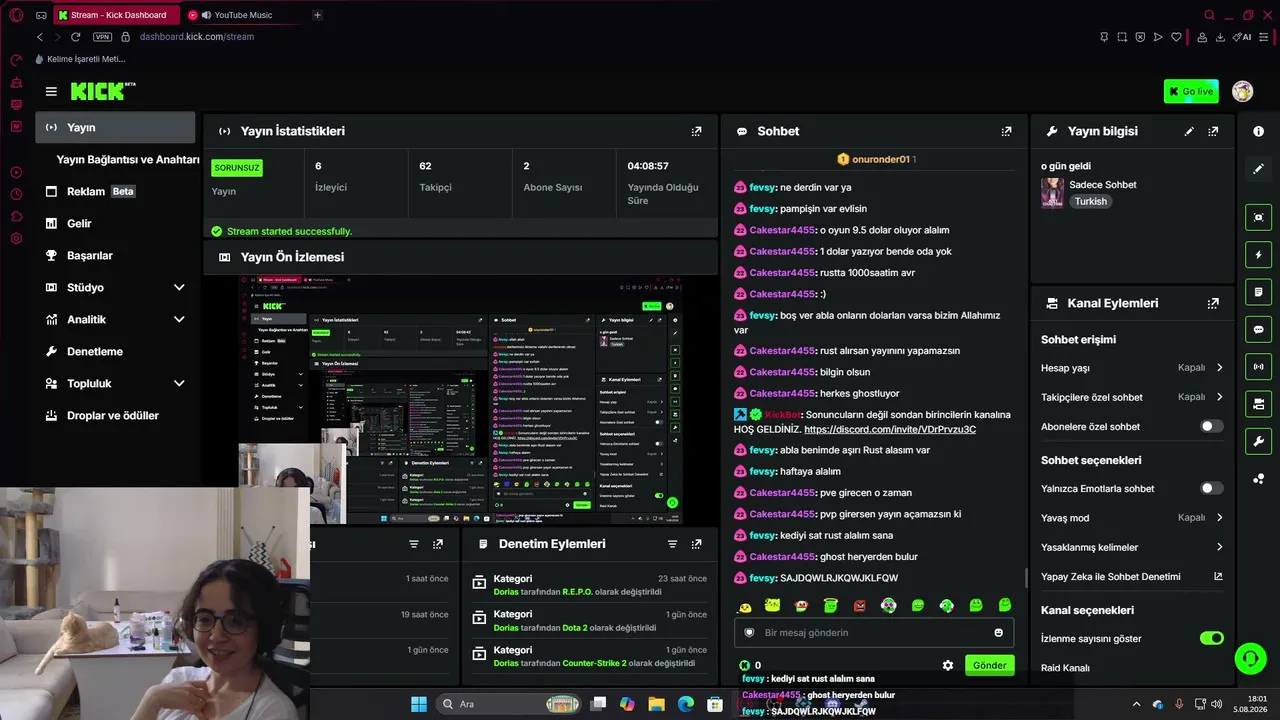
Task: Pop out the Yayın bilgisi panel
Action: tap(1213, 131)
